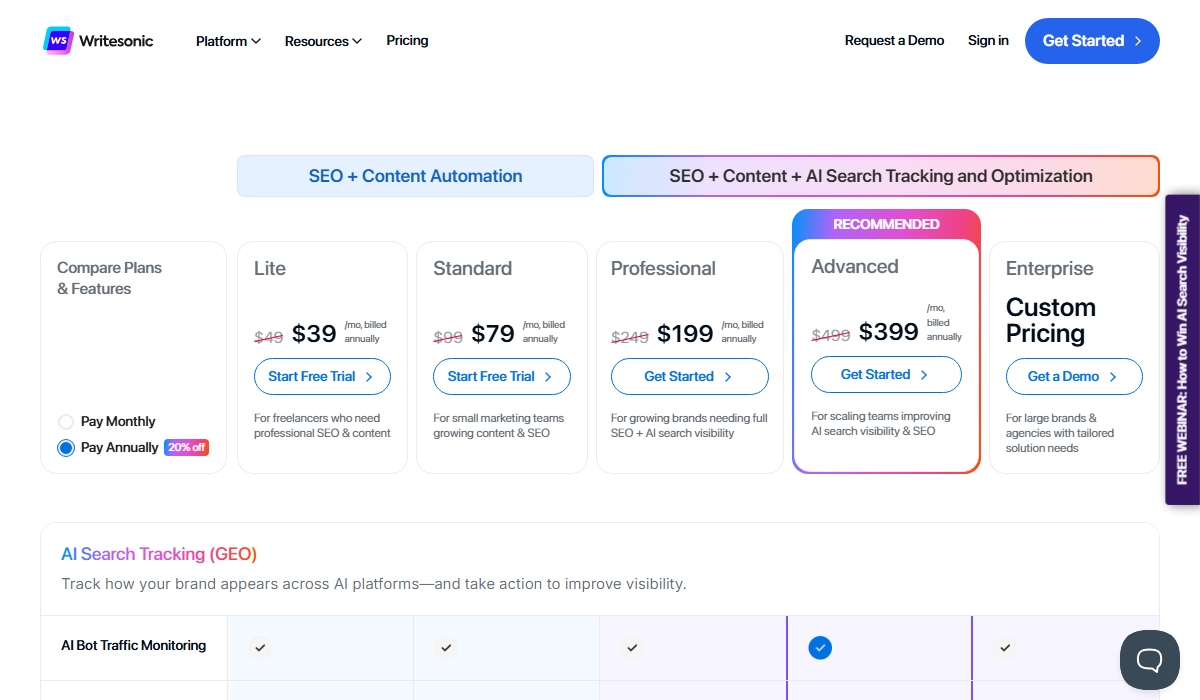This screenshot has width=1200, height=700.
Task: Click the checkmark under the Enterprise column
Action: coord(1005,648)
